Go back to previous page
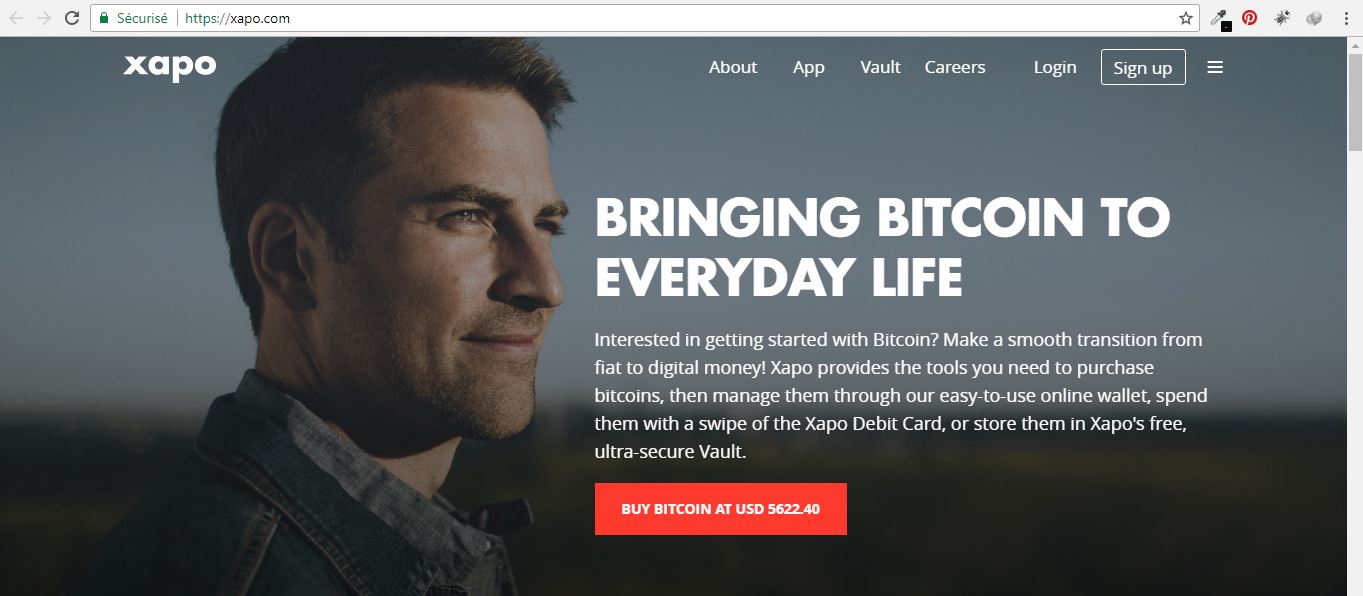This screenshot has height=596, width=1363. 16,18
